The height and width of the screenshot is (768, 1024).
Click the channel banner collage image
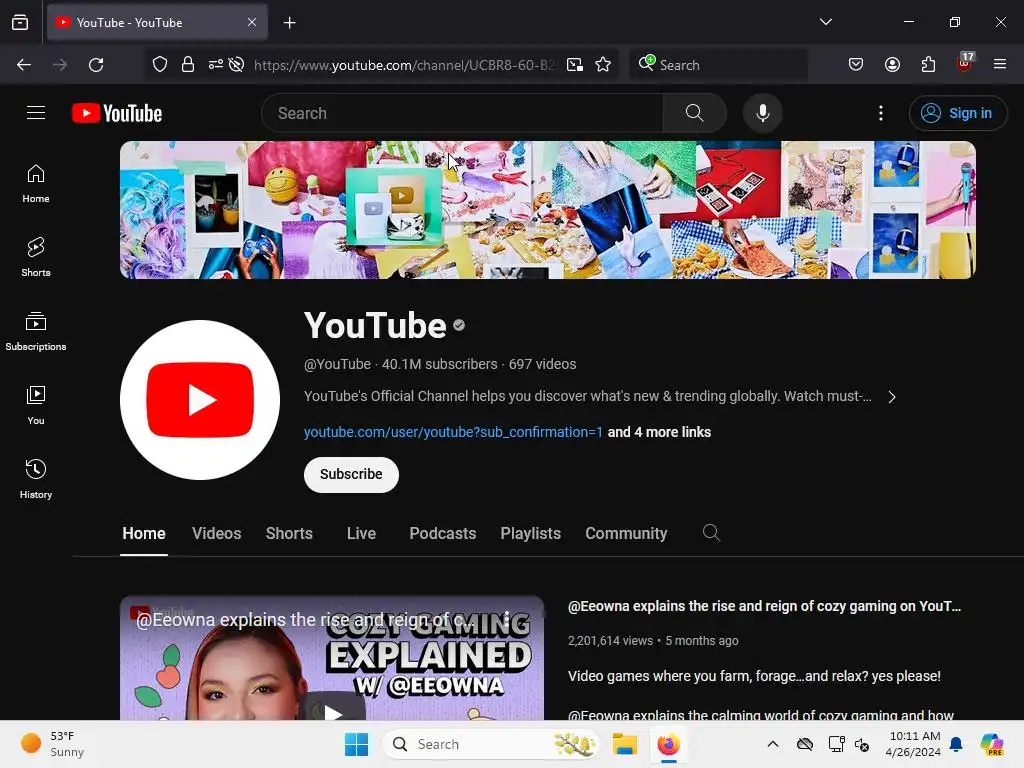click(x=547, y=210)
